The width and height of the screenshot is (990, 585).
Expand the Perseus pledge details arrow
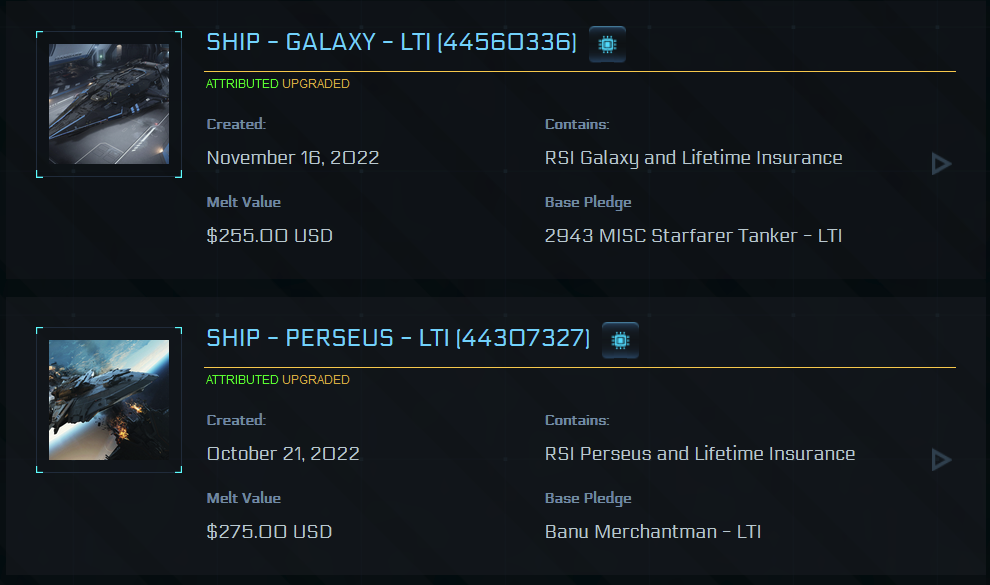[x=940, y=459]
